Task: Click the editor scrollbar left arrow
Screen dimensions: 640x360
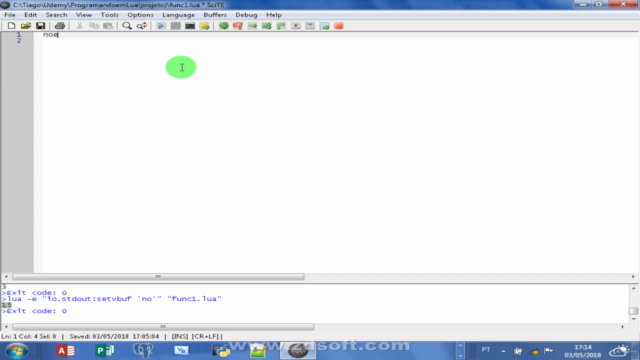Action: [6, 277]
